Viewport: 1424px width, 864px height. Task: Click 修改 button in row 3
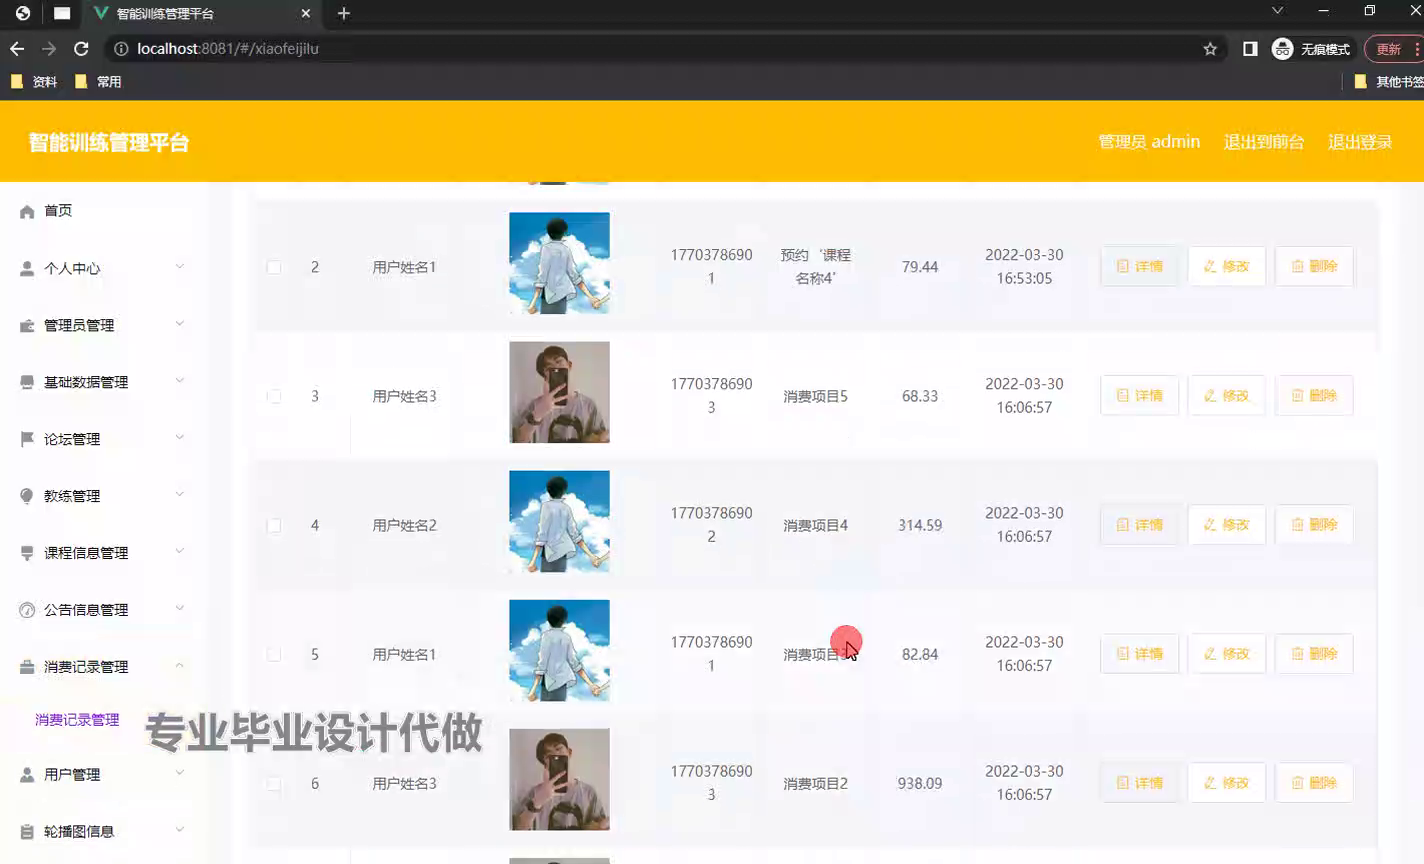pyautogui.click(x=1227, y=395)
